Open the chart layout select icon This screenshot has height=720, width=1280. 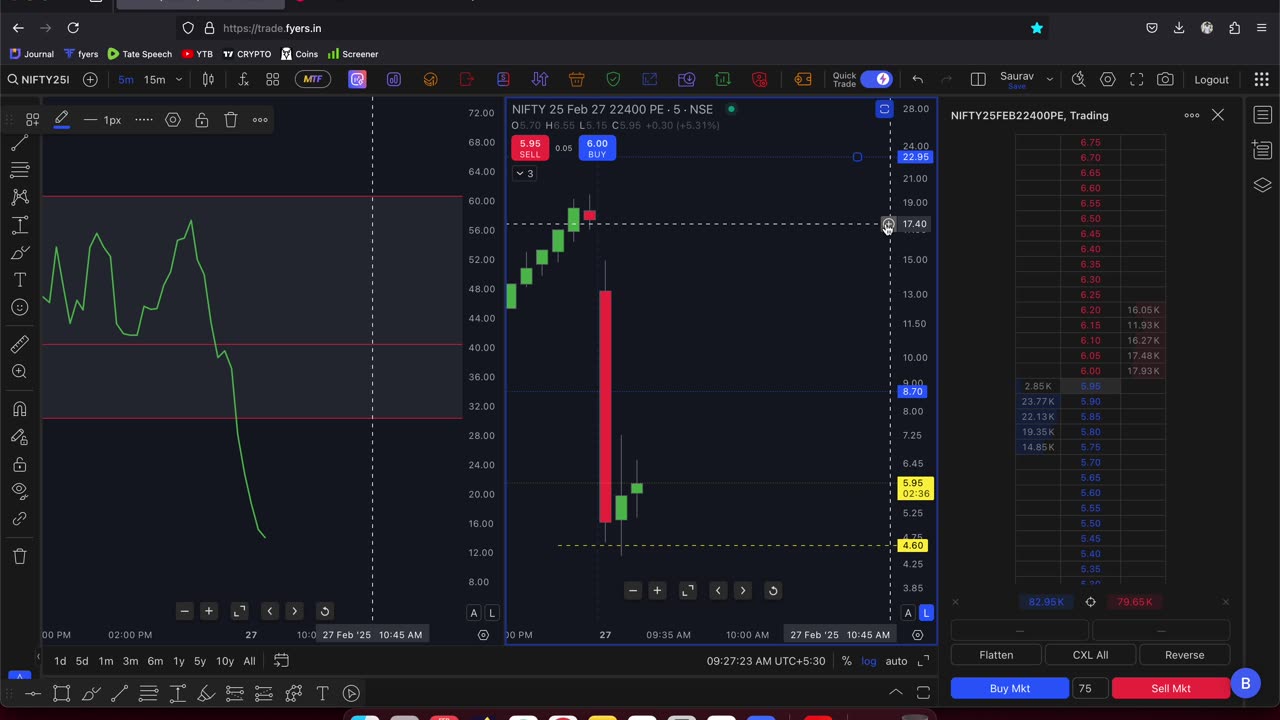978,80
